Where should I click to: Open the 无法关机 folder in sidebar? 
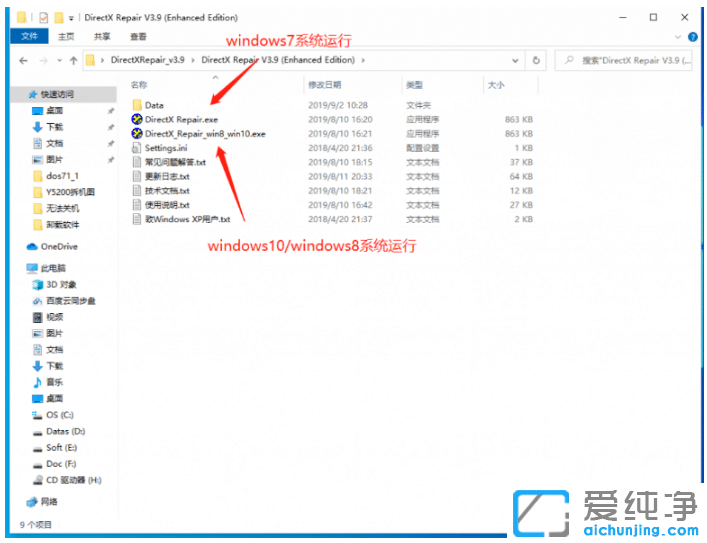click(62, 208)
